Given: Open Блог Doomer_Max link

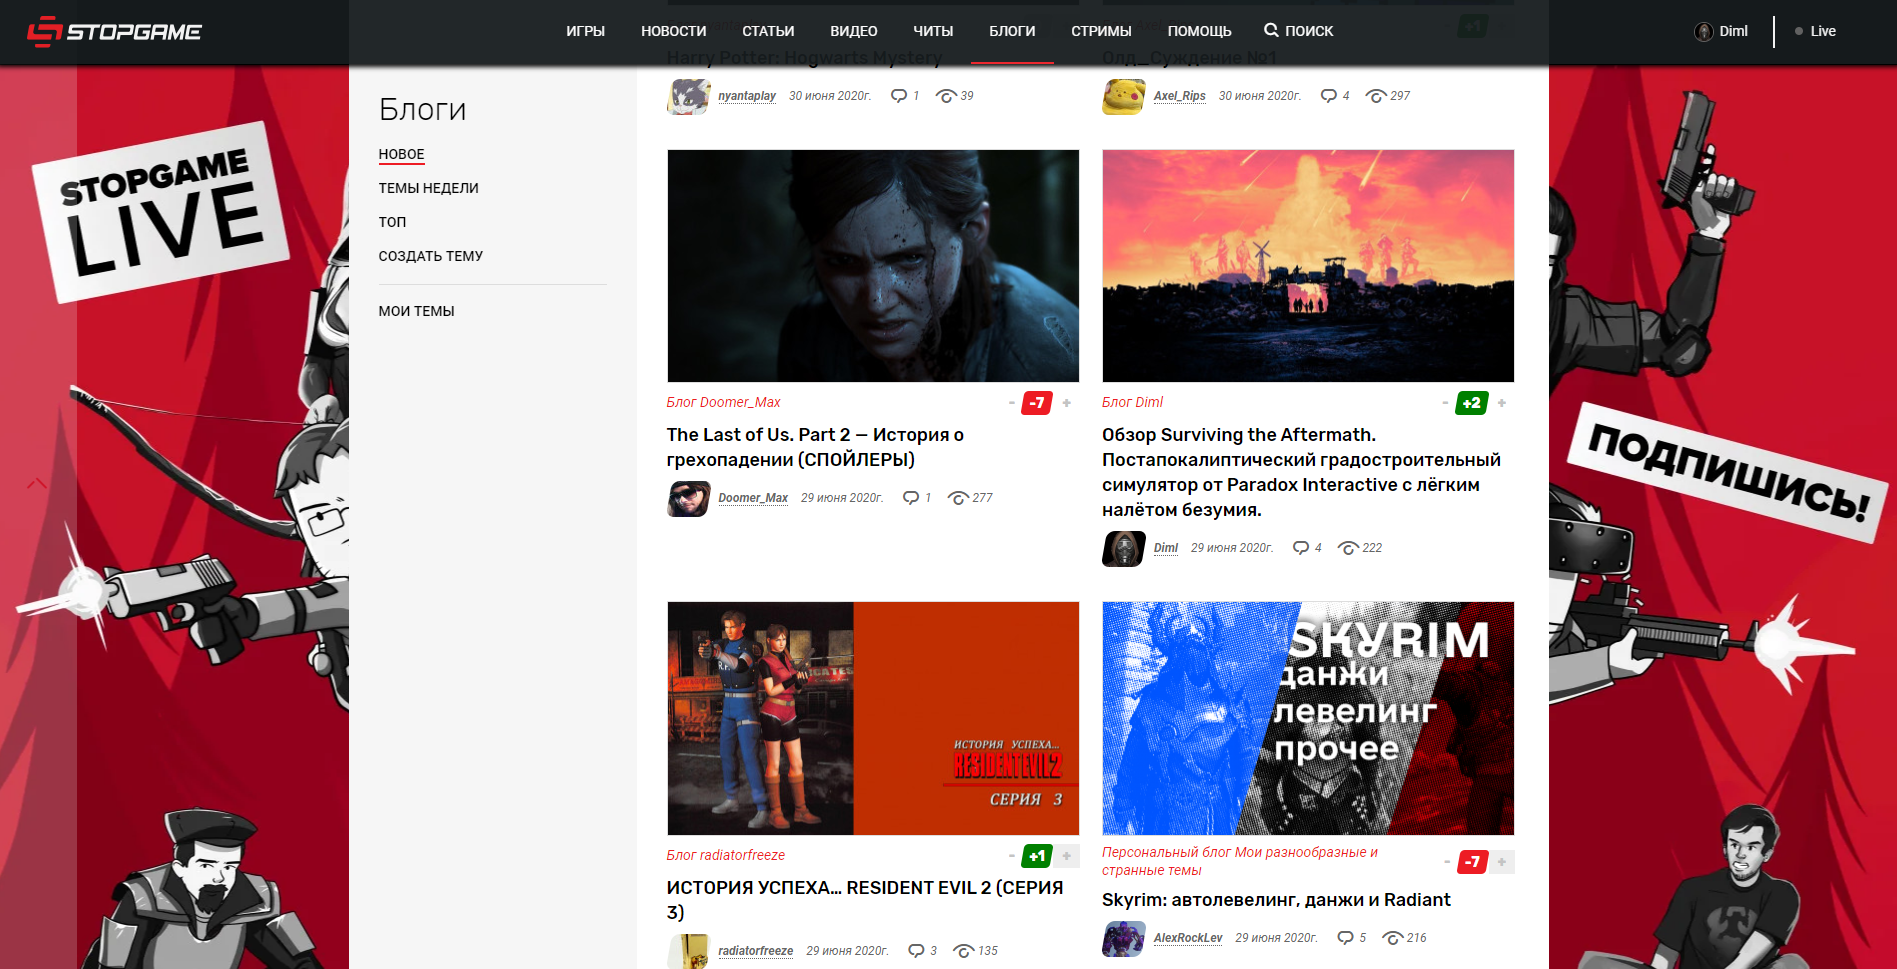Looking at the screenshot, I should click(723, 402).
